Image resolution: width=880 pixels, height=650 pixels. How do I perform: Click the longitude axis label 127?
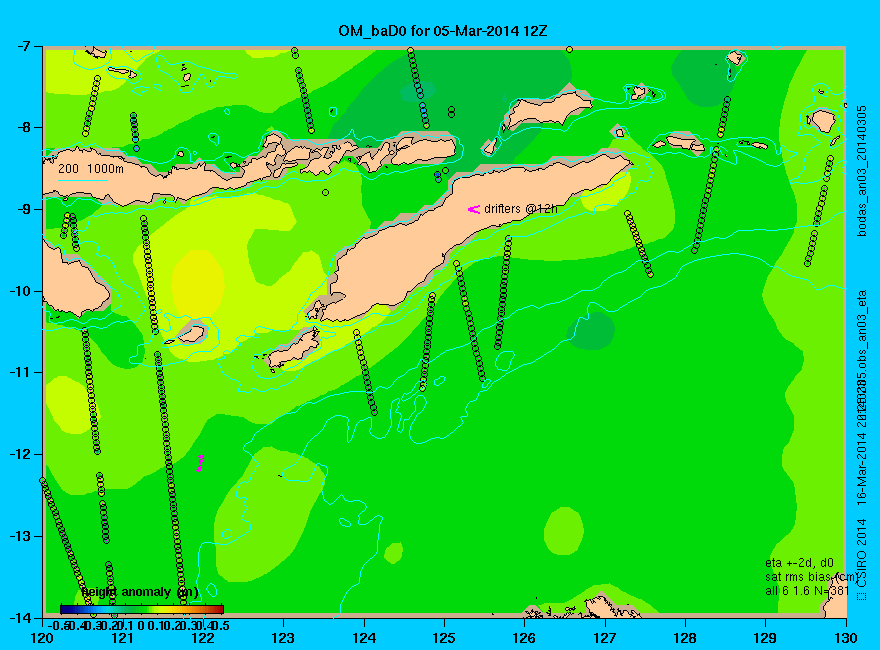tap(605, 638)
